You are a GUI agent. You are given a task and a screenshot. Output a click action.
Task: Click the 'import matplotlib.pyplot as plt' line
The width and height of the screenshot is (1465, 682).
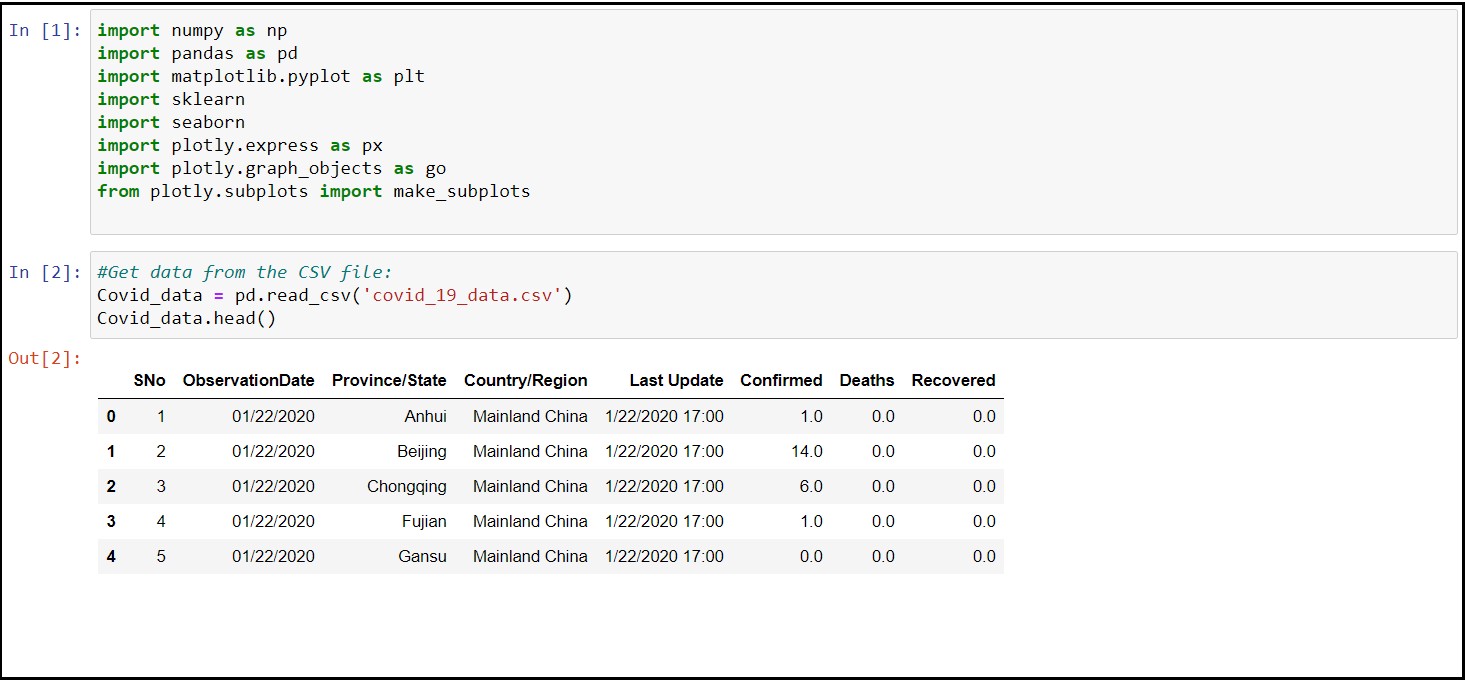[x=261, y=76]
